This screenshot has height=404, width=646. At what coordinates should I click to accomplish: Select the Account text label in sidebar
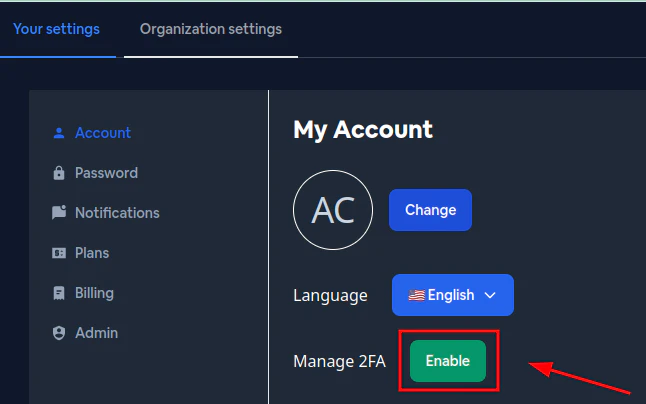point(103,133)
